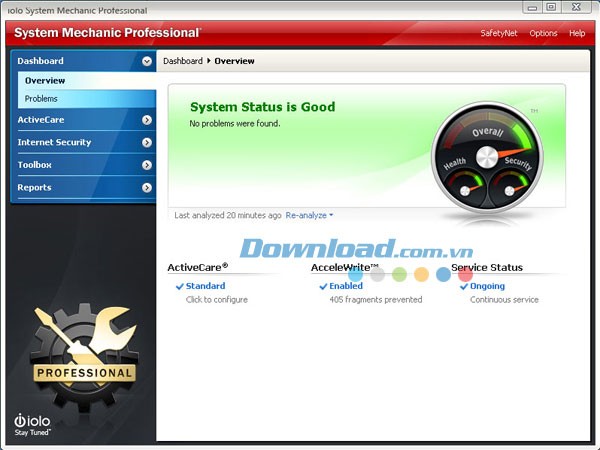This screenshot has height=450, width=600.
Task: Click the Security mini gauge
Action: [x=510, y=187]
